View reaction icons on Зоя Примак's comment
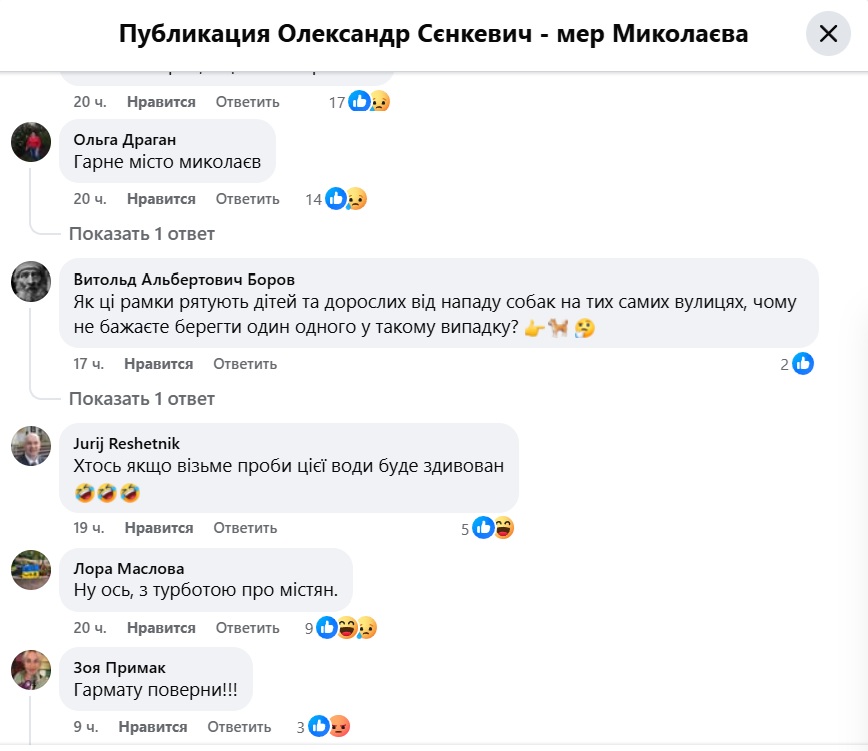Image resolution: width=868 pixels, height=751 pixels. pyautogui.click(x=329, y=727)
